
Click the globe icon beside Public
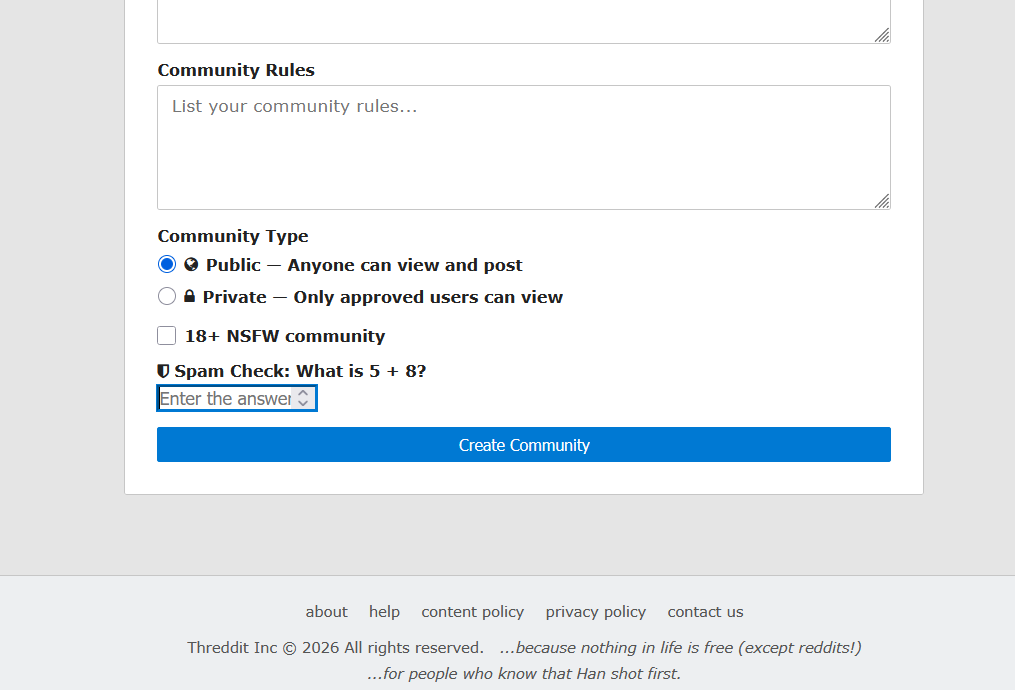pos(192,265)
